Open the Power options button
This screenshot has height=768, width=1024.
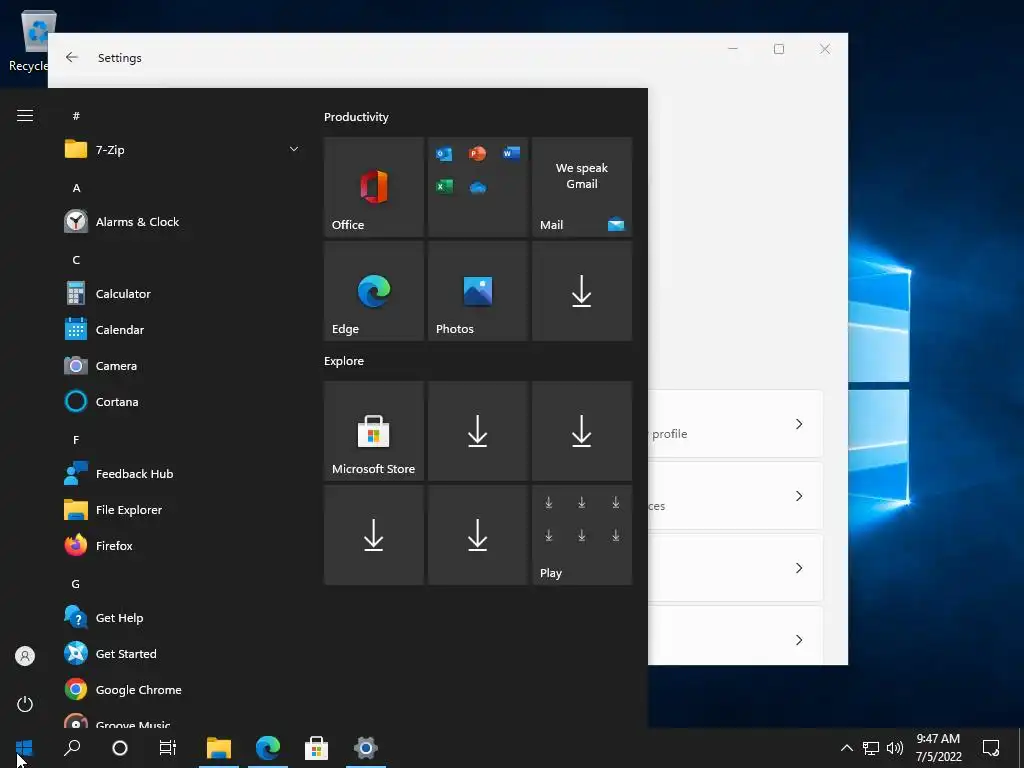(25, 704)
